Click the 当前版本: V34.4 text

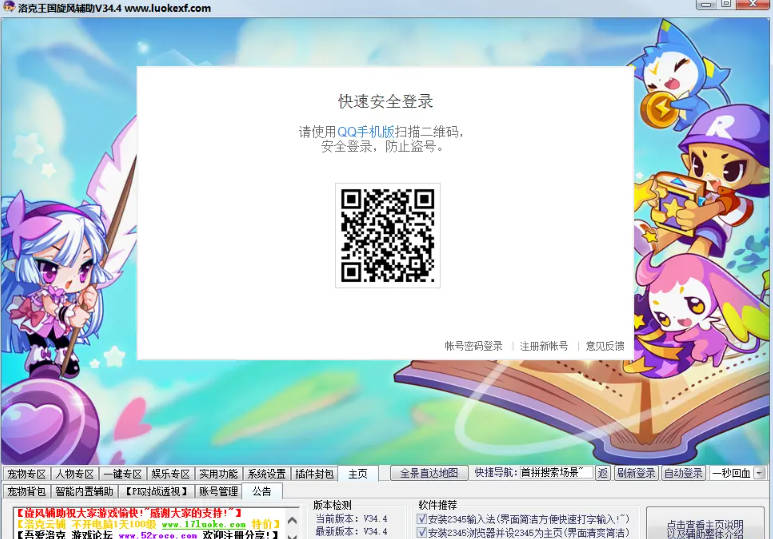[351, 519]
